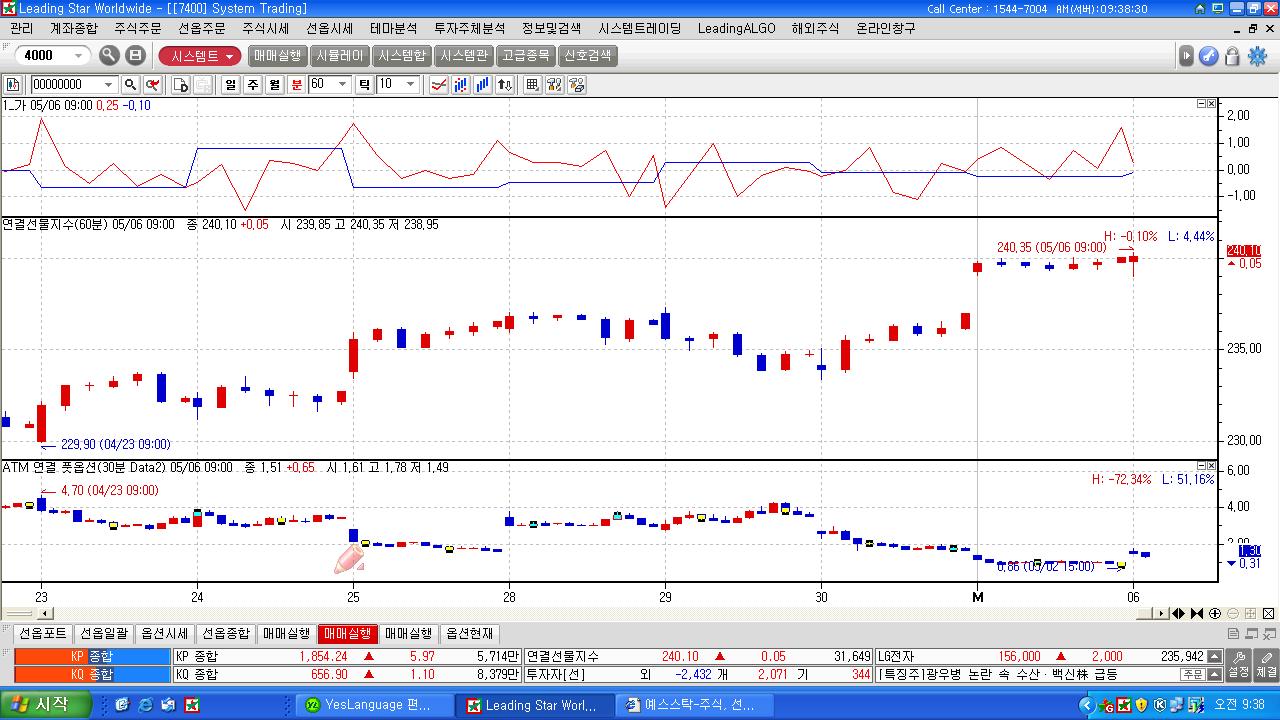The image size is (1280, 720).
Task: Click the 시뮬레이 toolbar button
Action: click(340, 56)
